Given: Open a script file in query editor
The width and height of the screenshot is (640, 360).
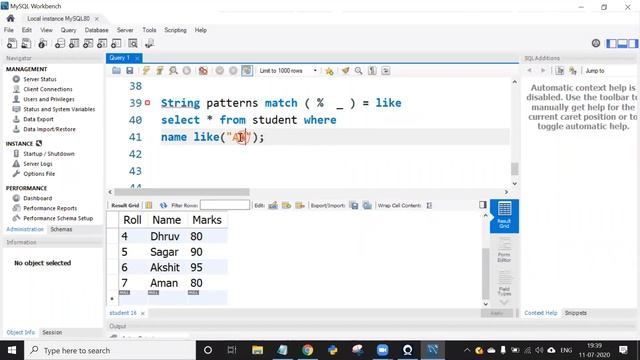Looking at the screenshot, I should (x=116, y=71).
